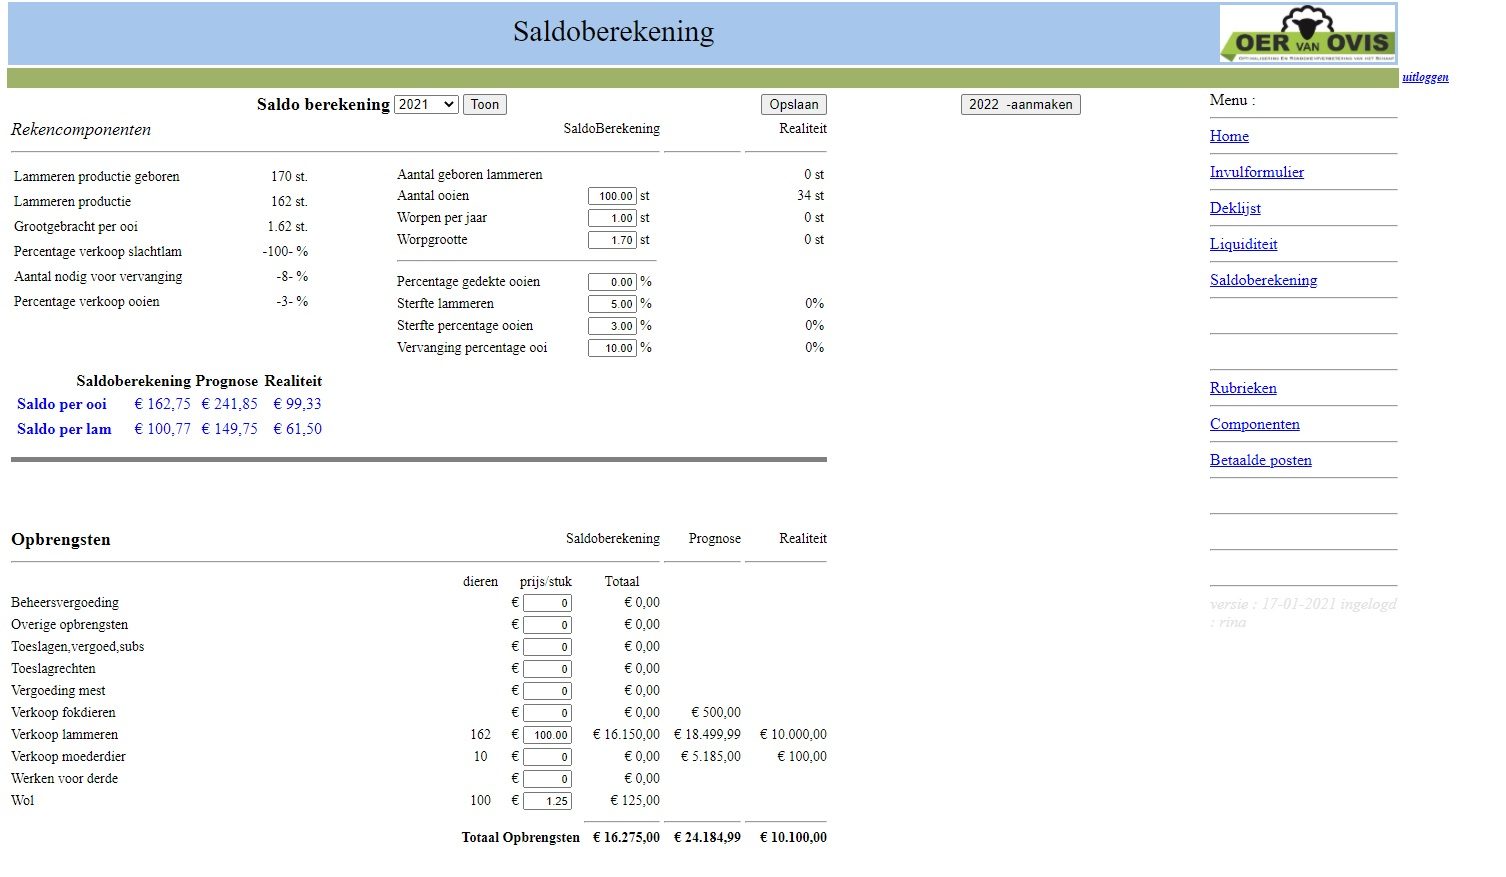Go to Invulformulier in the menu
Screen dimensions: 1506x877
pyautogui.click(x=1256, y=172)
